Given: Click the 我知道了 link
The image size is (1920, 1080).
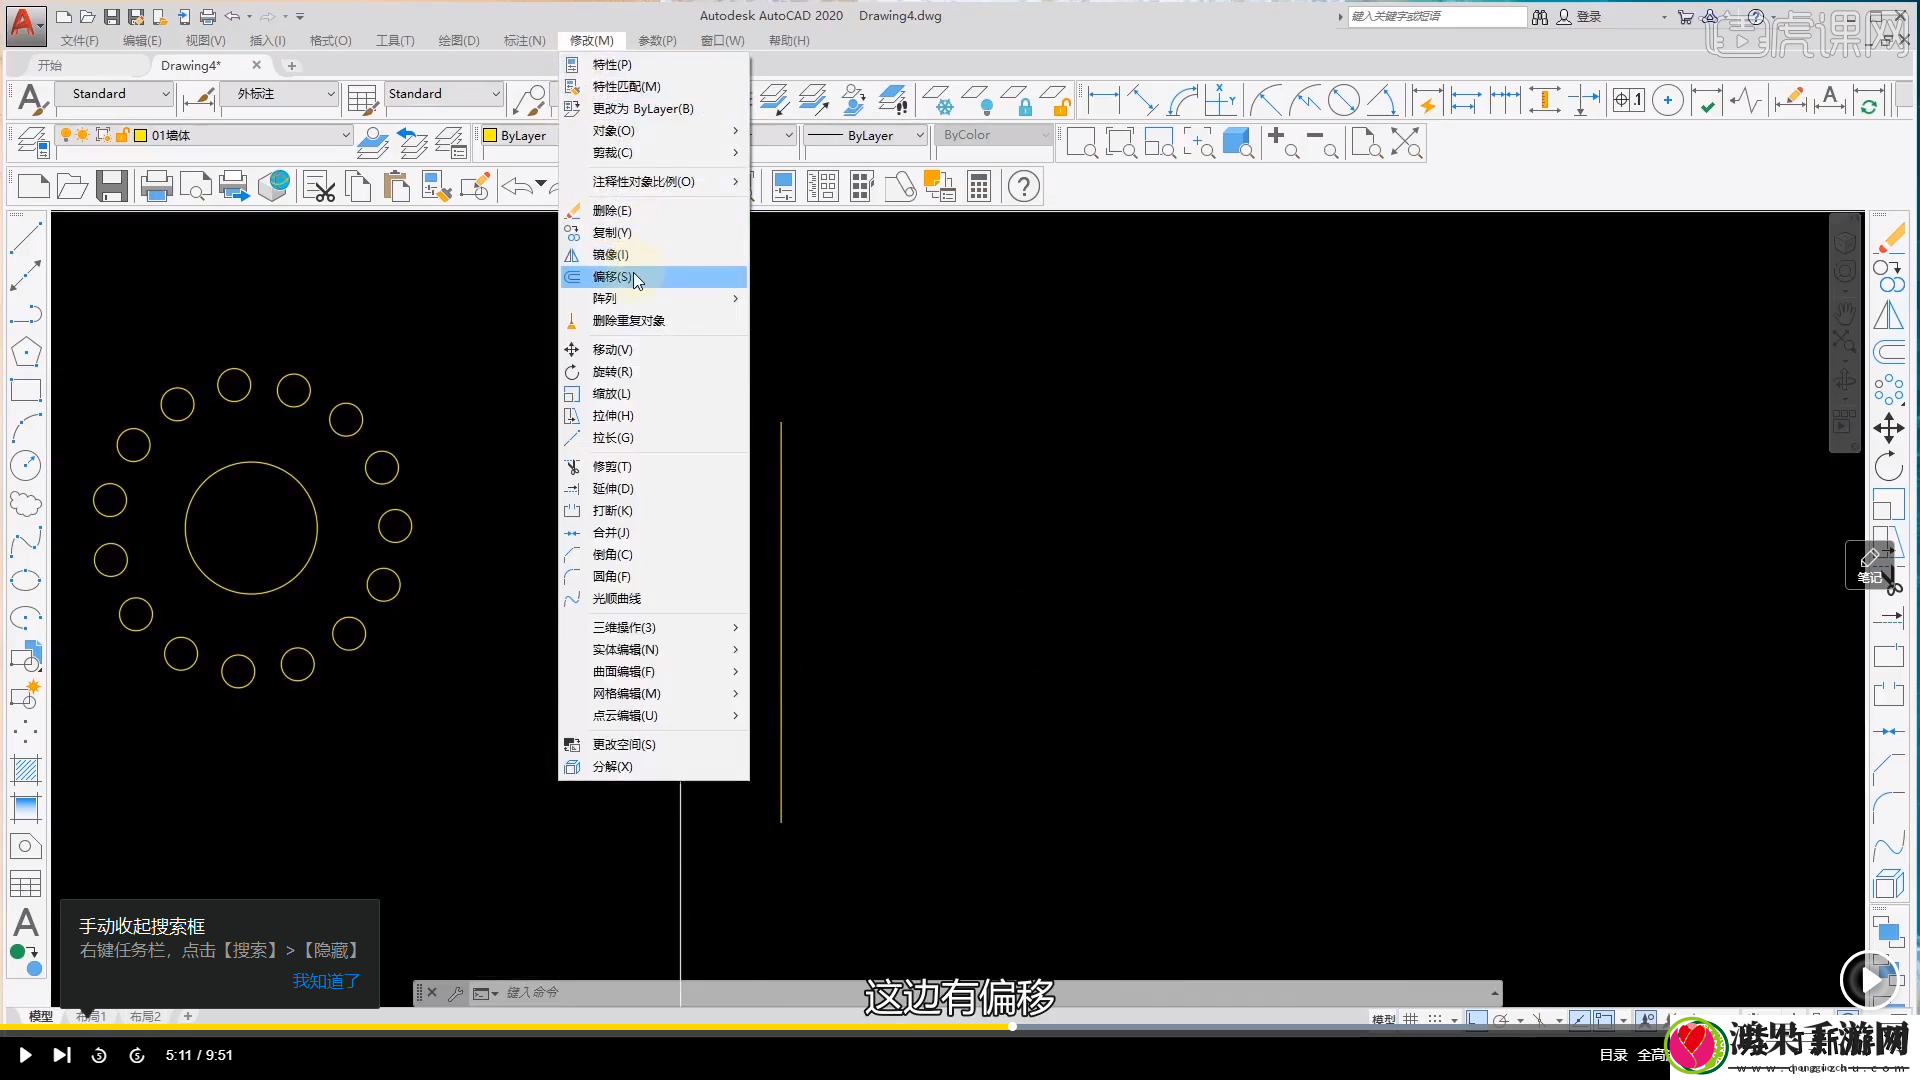Looking at the screenshot, I should tap(326, 982).
